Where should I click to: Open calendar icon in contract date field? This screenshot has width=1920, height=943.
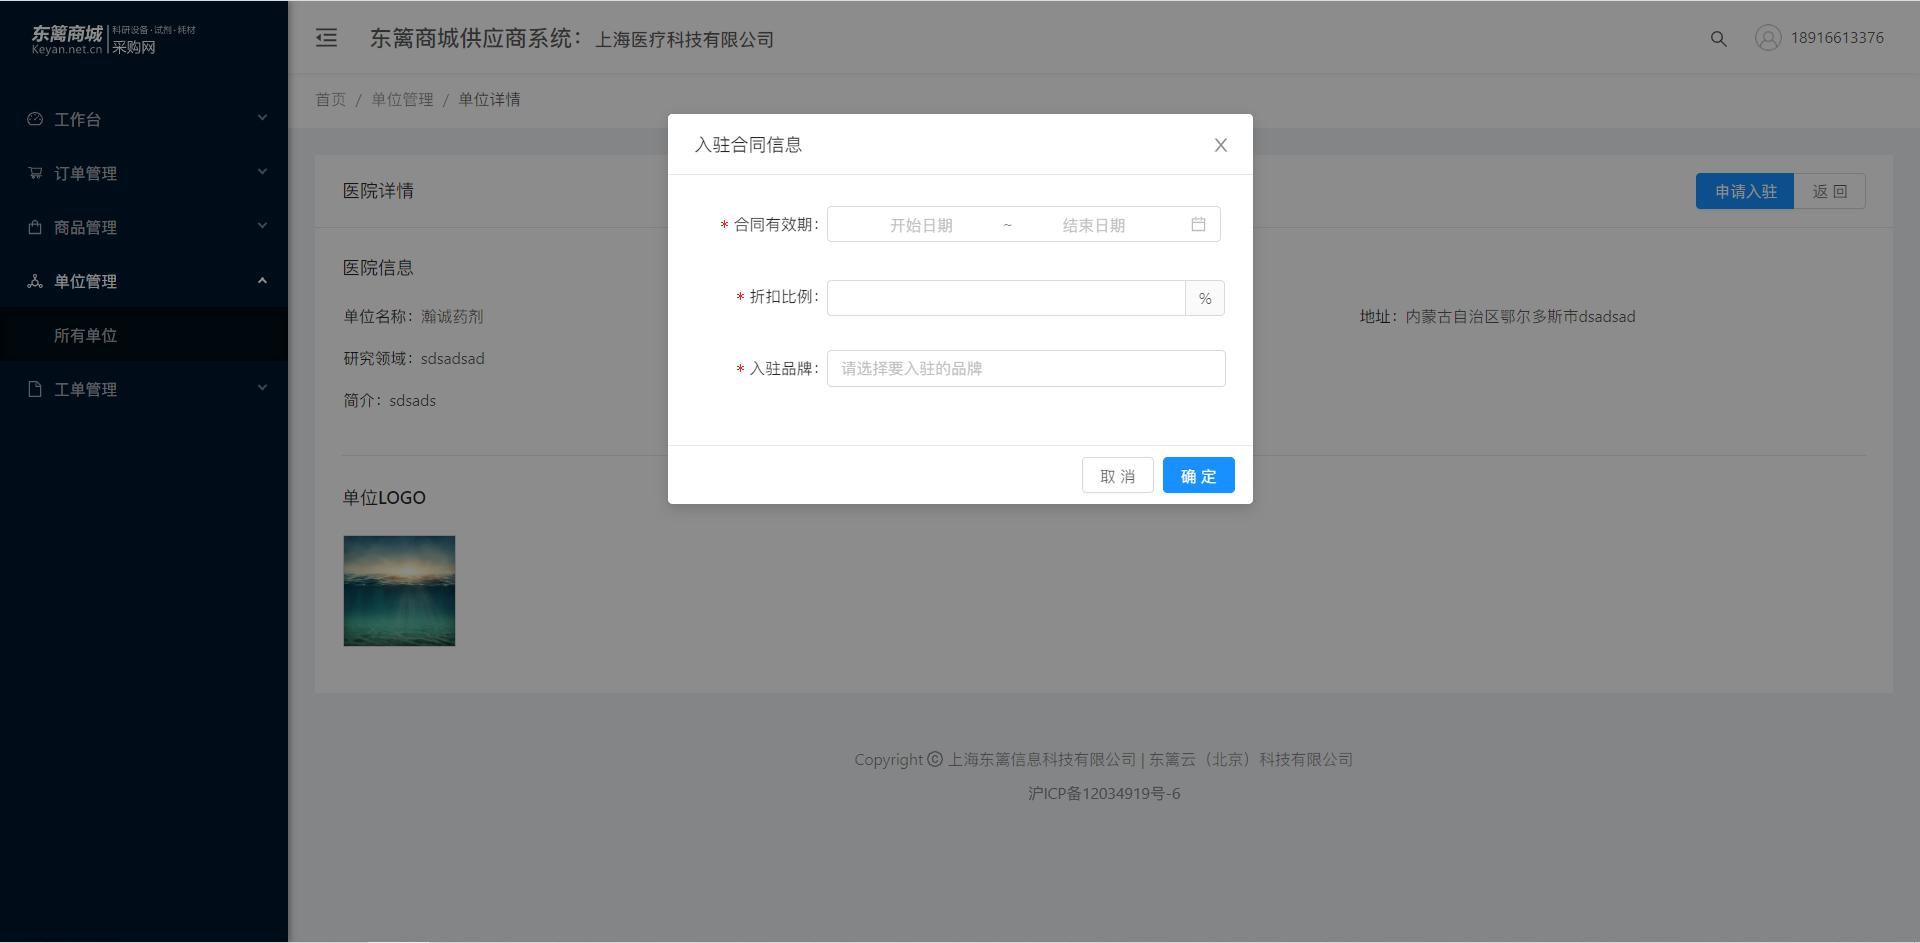coord(1198,224)
